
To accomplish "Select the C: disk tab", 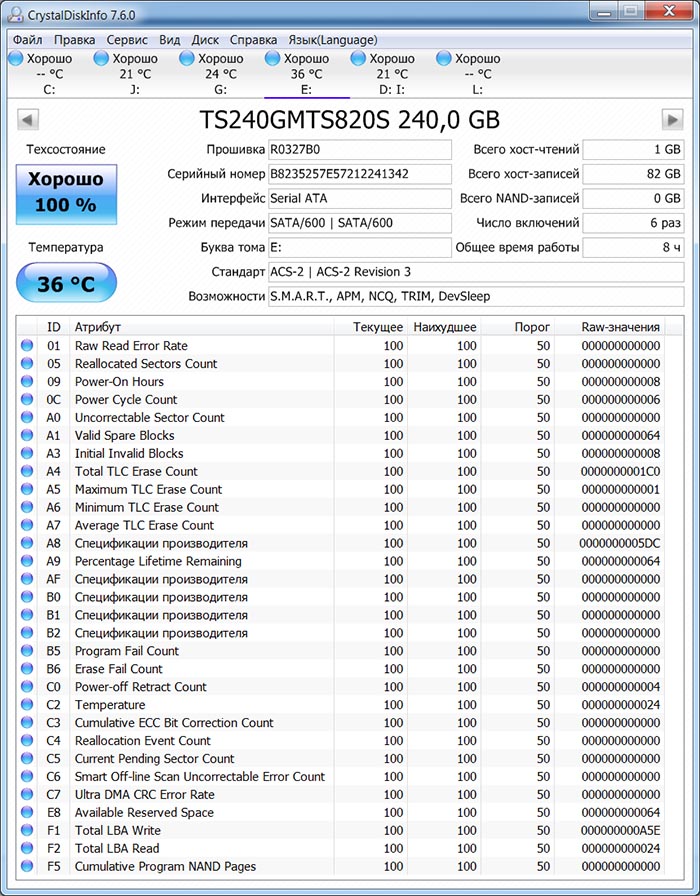I will (50, 74).
